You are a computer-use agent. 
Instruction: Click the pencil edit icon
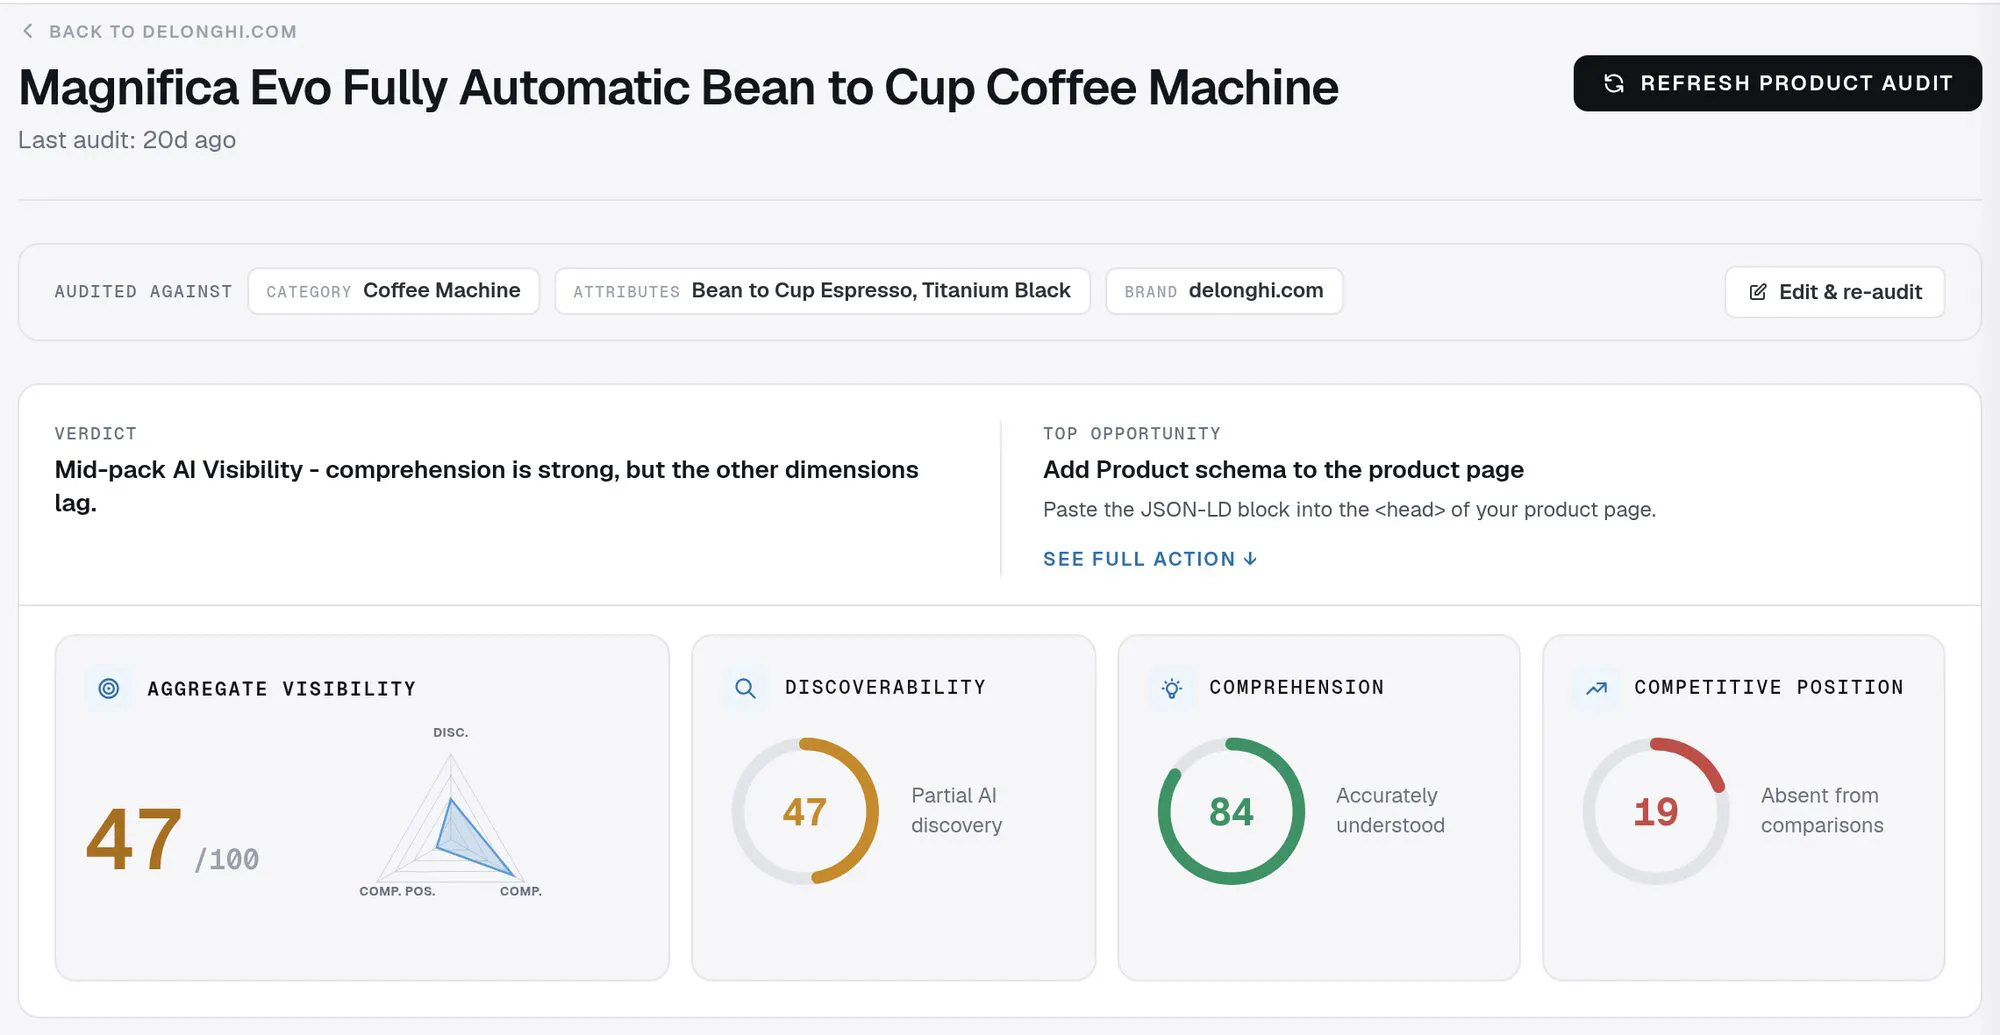tap(1758, 292)
